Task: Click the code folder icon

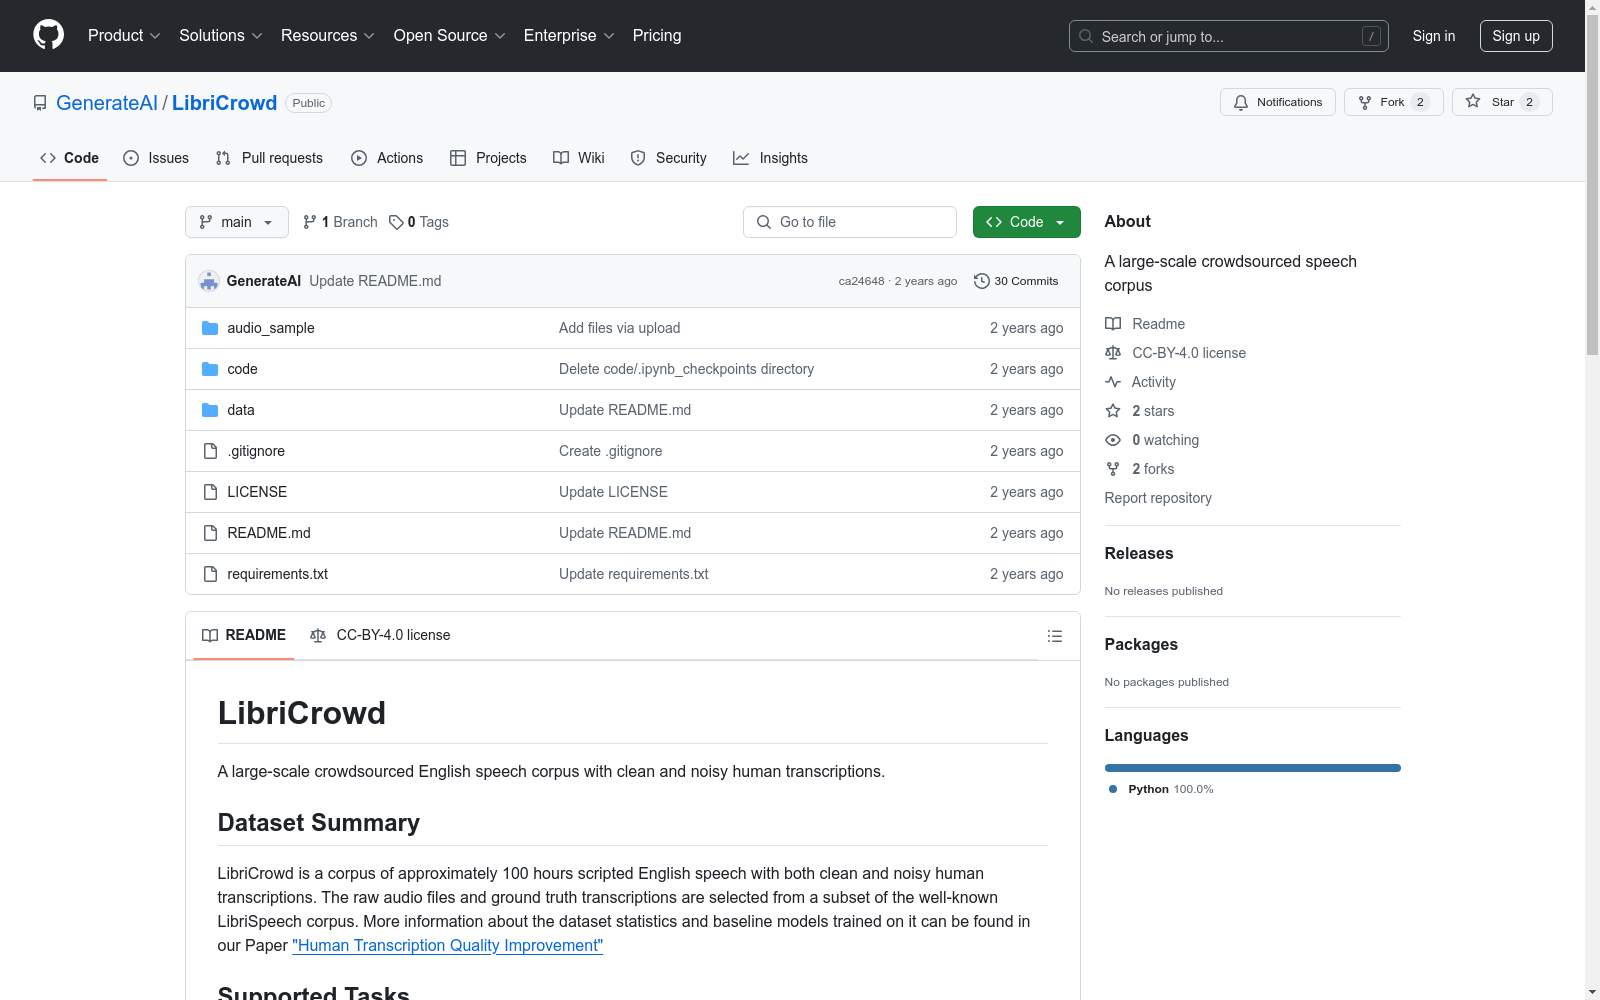Action: pyautogui.click(x=210, y=369)
